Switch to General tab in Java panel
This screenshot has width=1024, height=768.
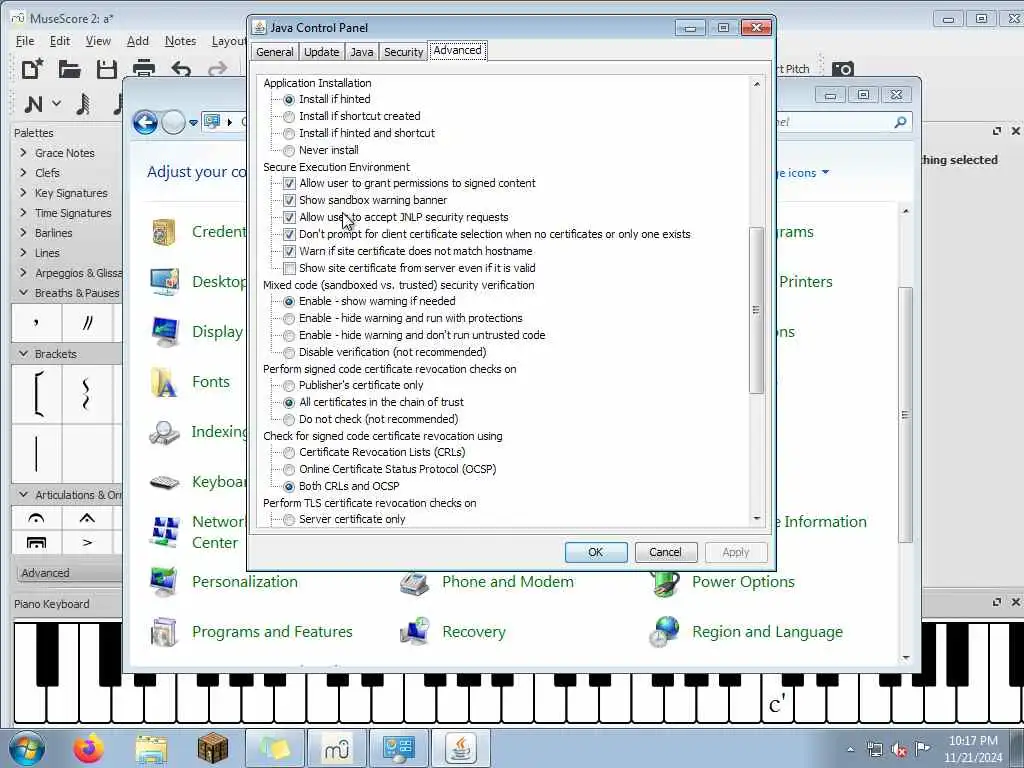[274, 52]
